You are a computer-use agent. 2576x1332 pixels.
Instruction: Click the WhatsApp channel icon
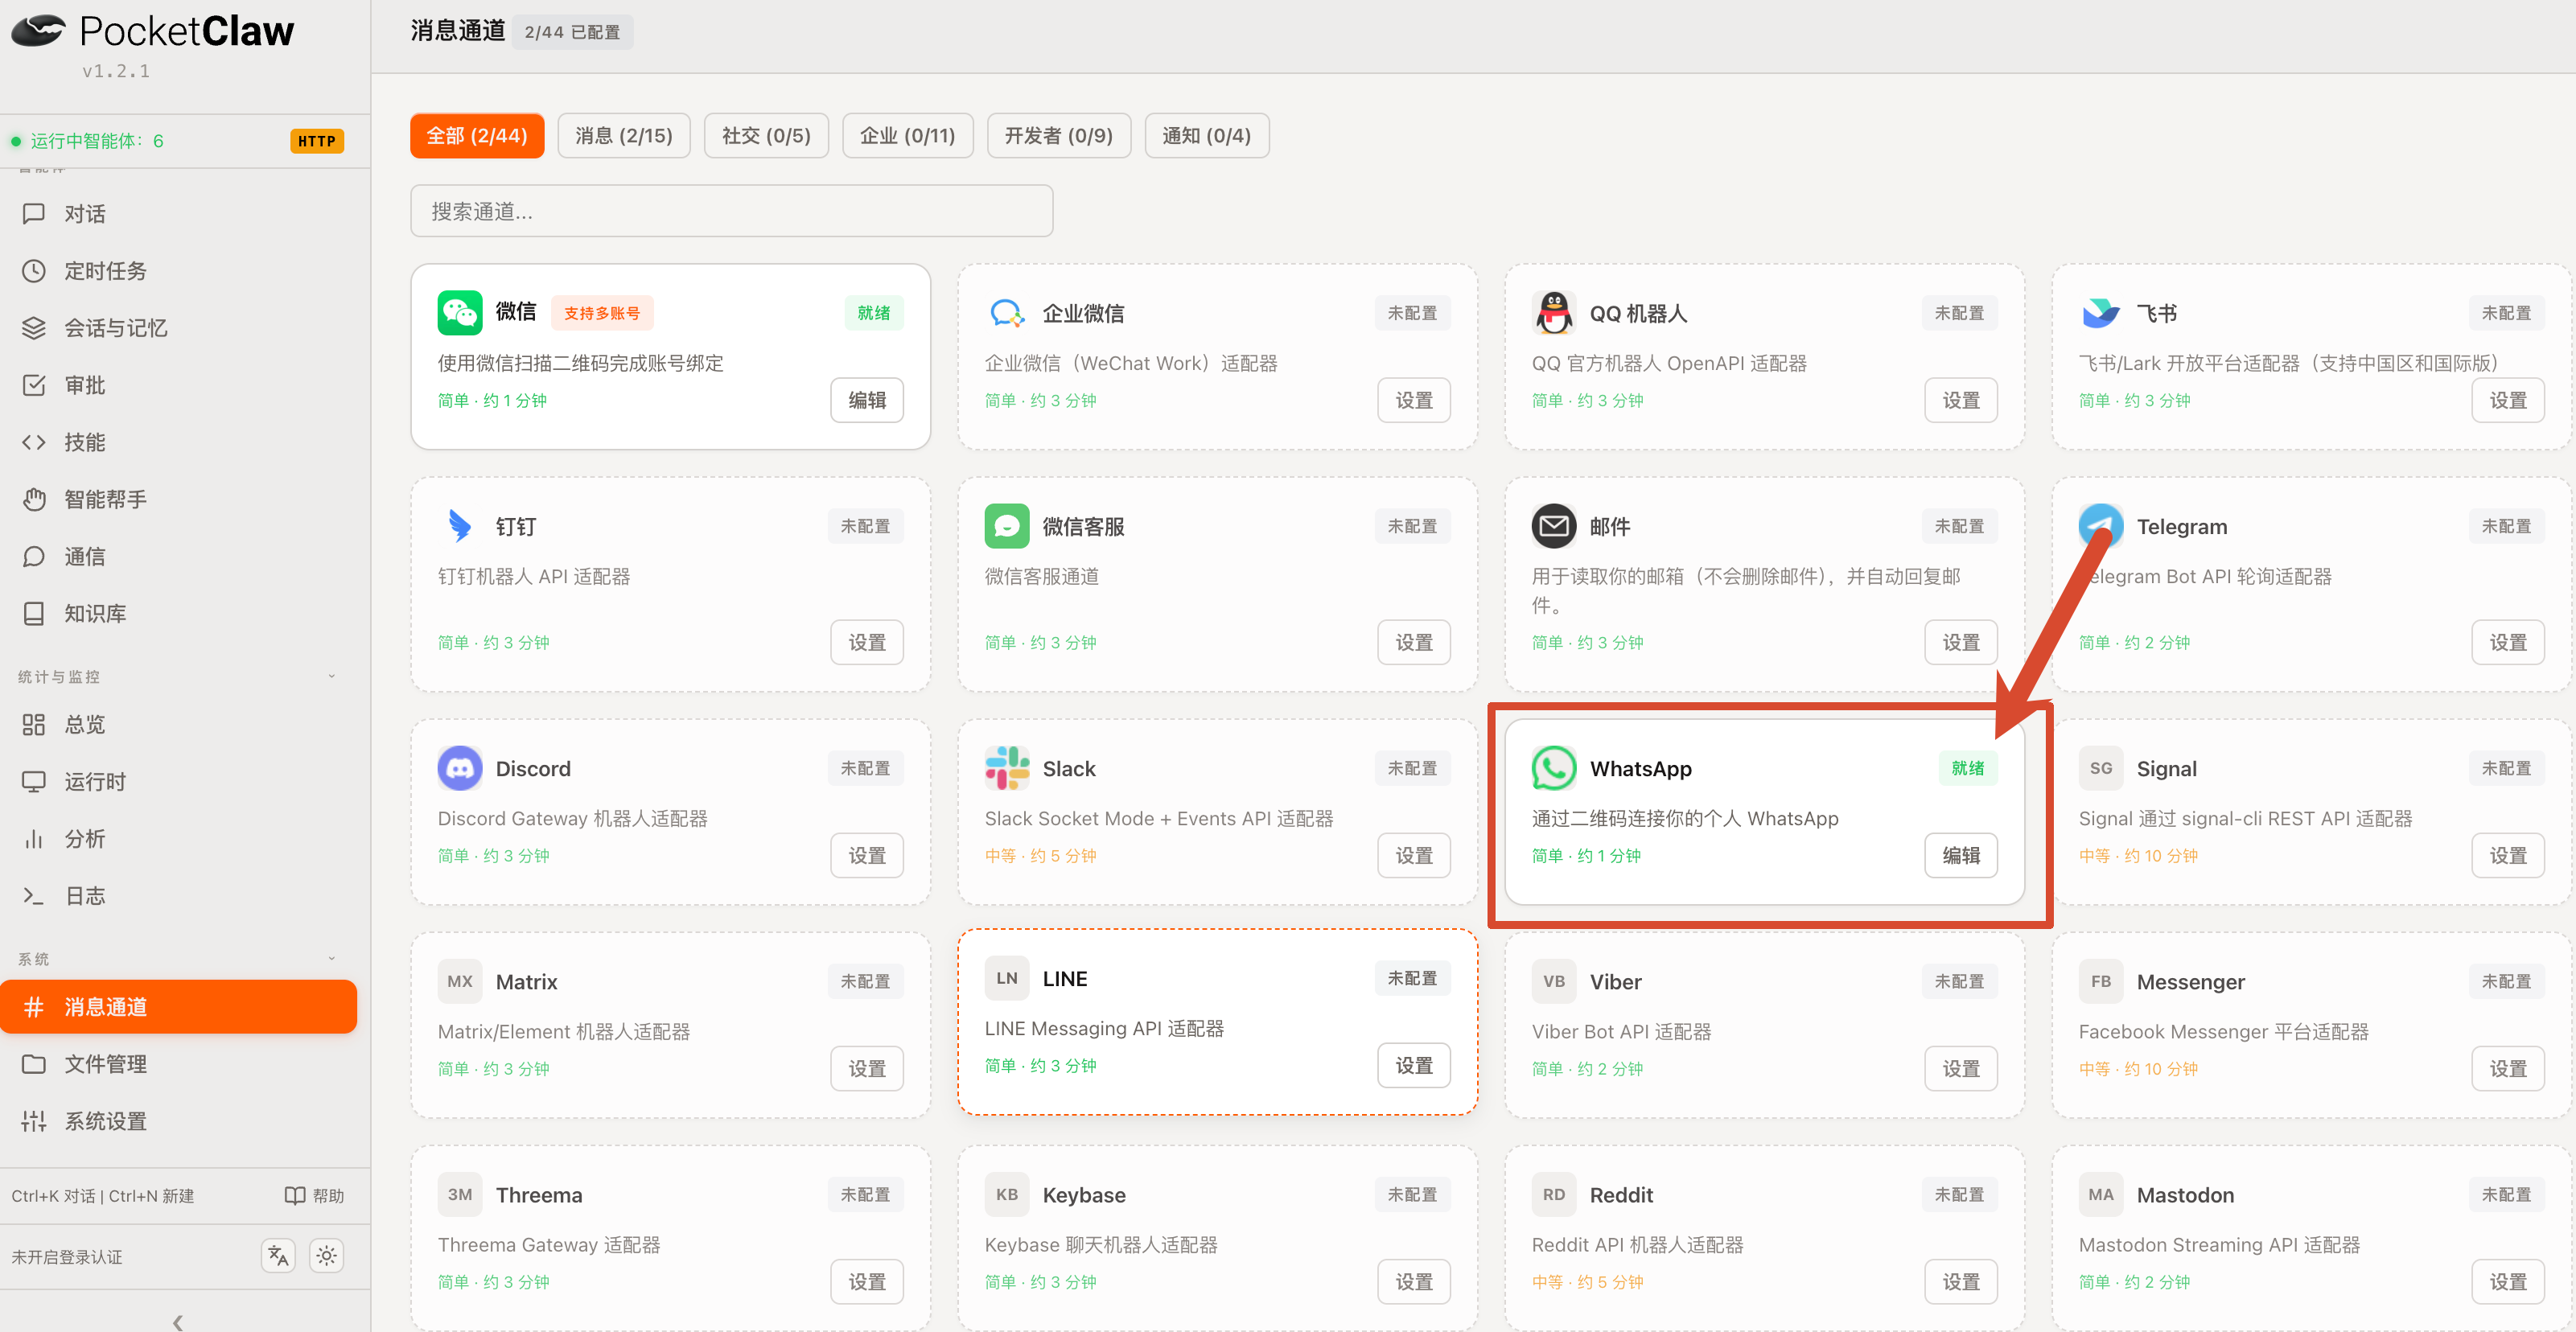click(1553, 768)
